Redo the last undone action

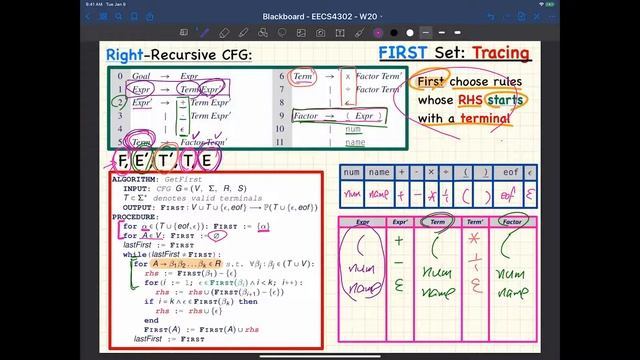click(x=507, y=17)
